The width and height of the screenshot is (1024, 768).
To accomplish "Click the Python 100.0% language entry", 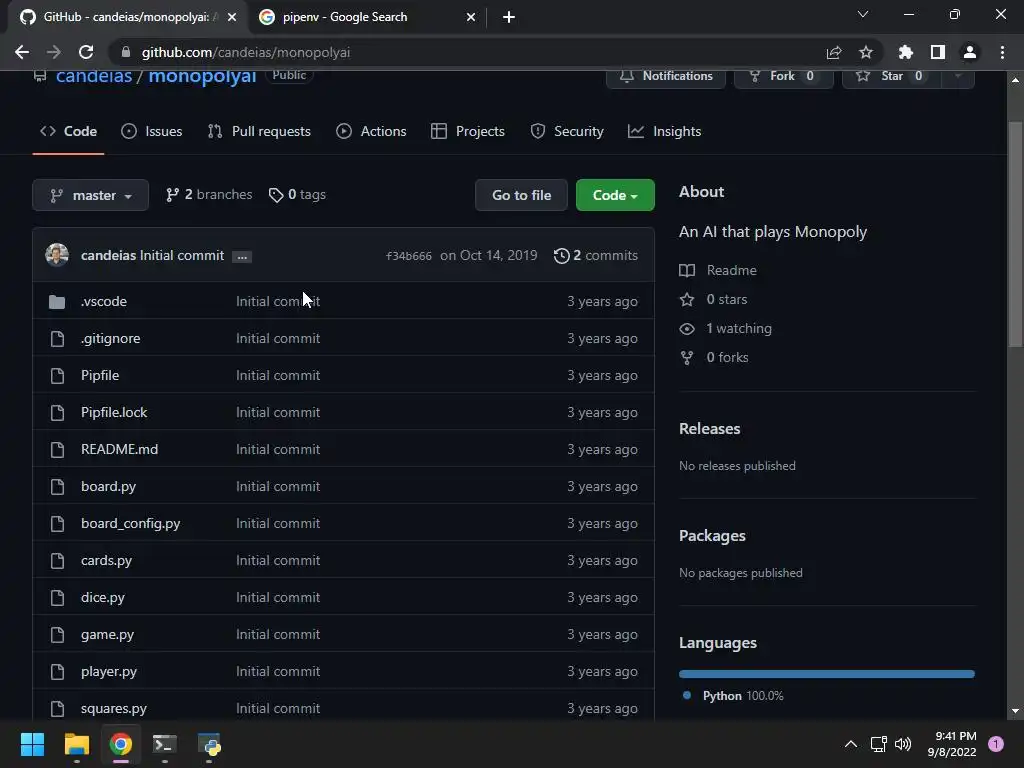I will (x=731, y=696).
